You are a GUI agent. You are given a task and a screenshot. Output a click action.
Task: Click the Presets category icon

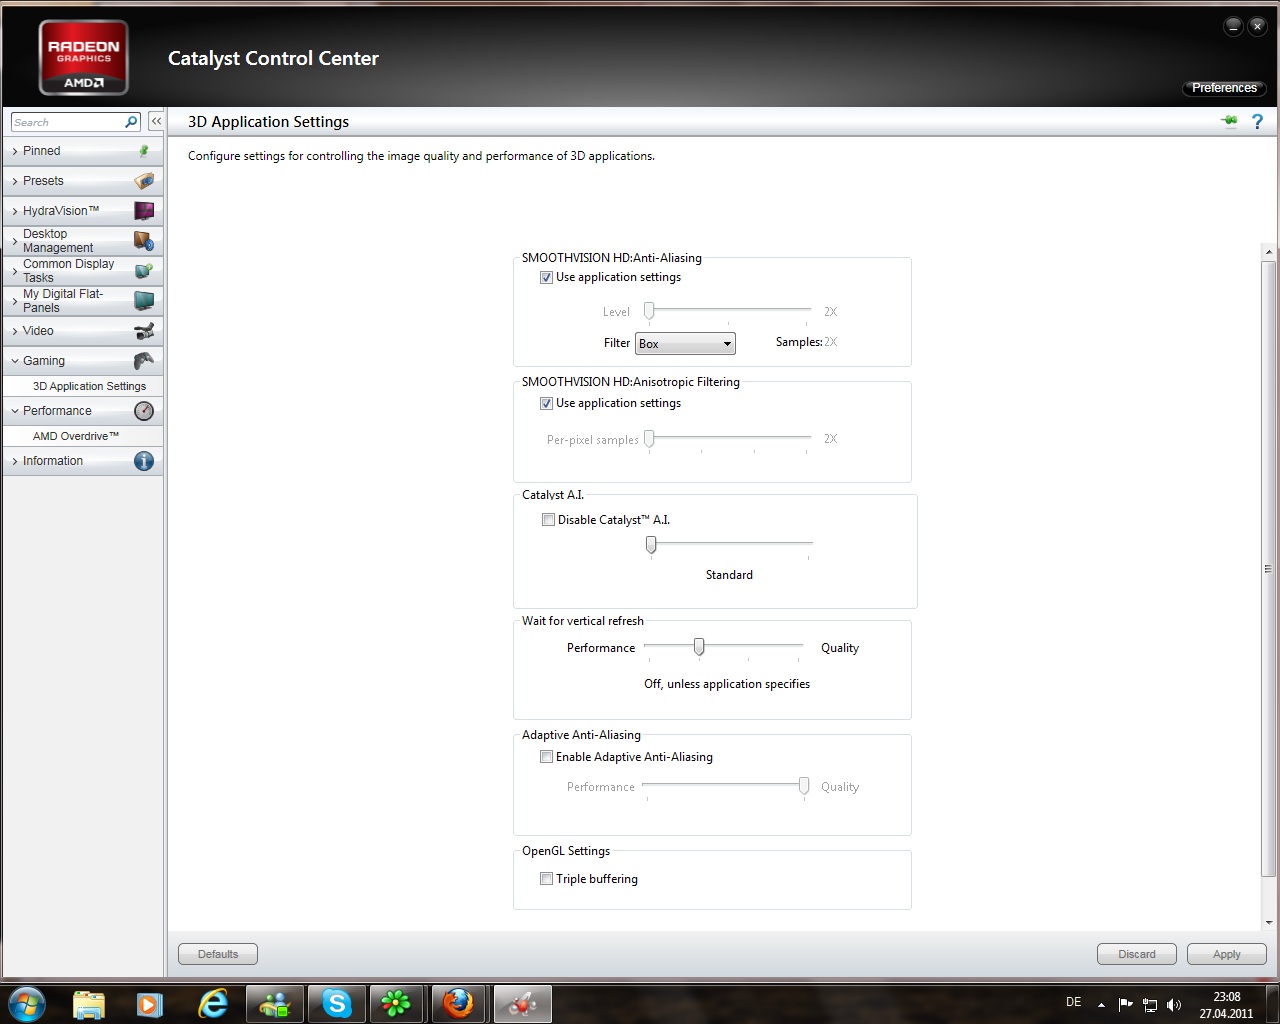tap(144, 181)
